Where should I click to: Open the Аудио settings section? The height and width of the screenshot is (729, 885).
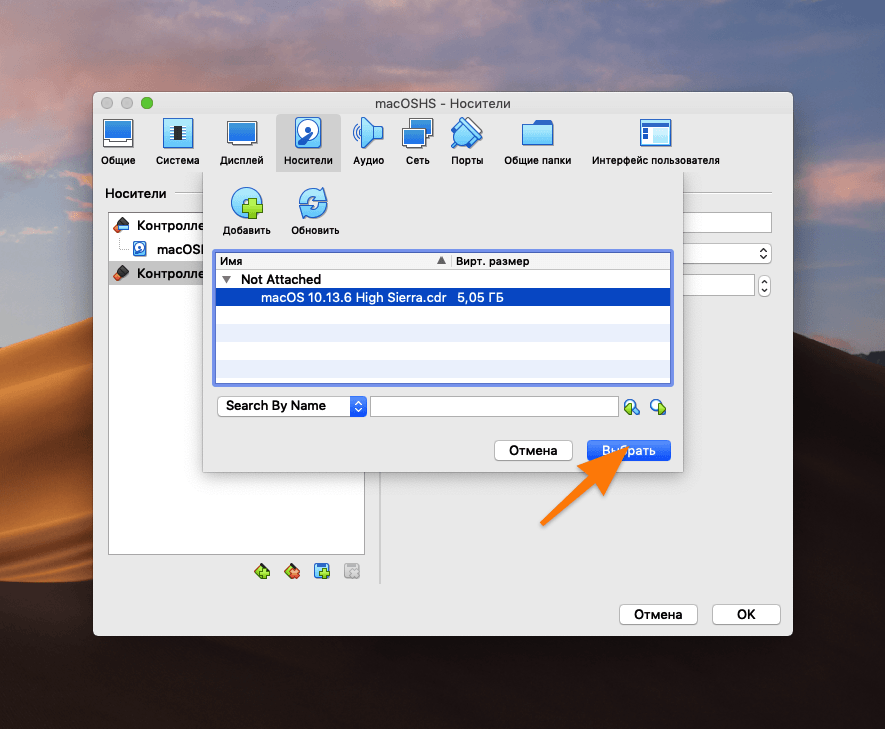pyautogui.click(x=369, y=142)
